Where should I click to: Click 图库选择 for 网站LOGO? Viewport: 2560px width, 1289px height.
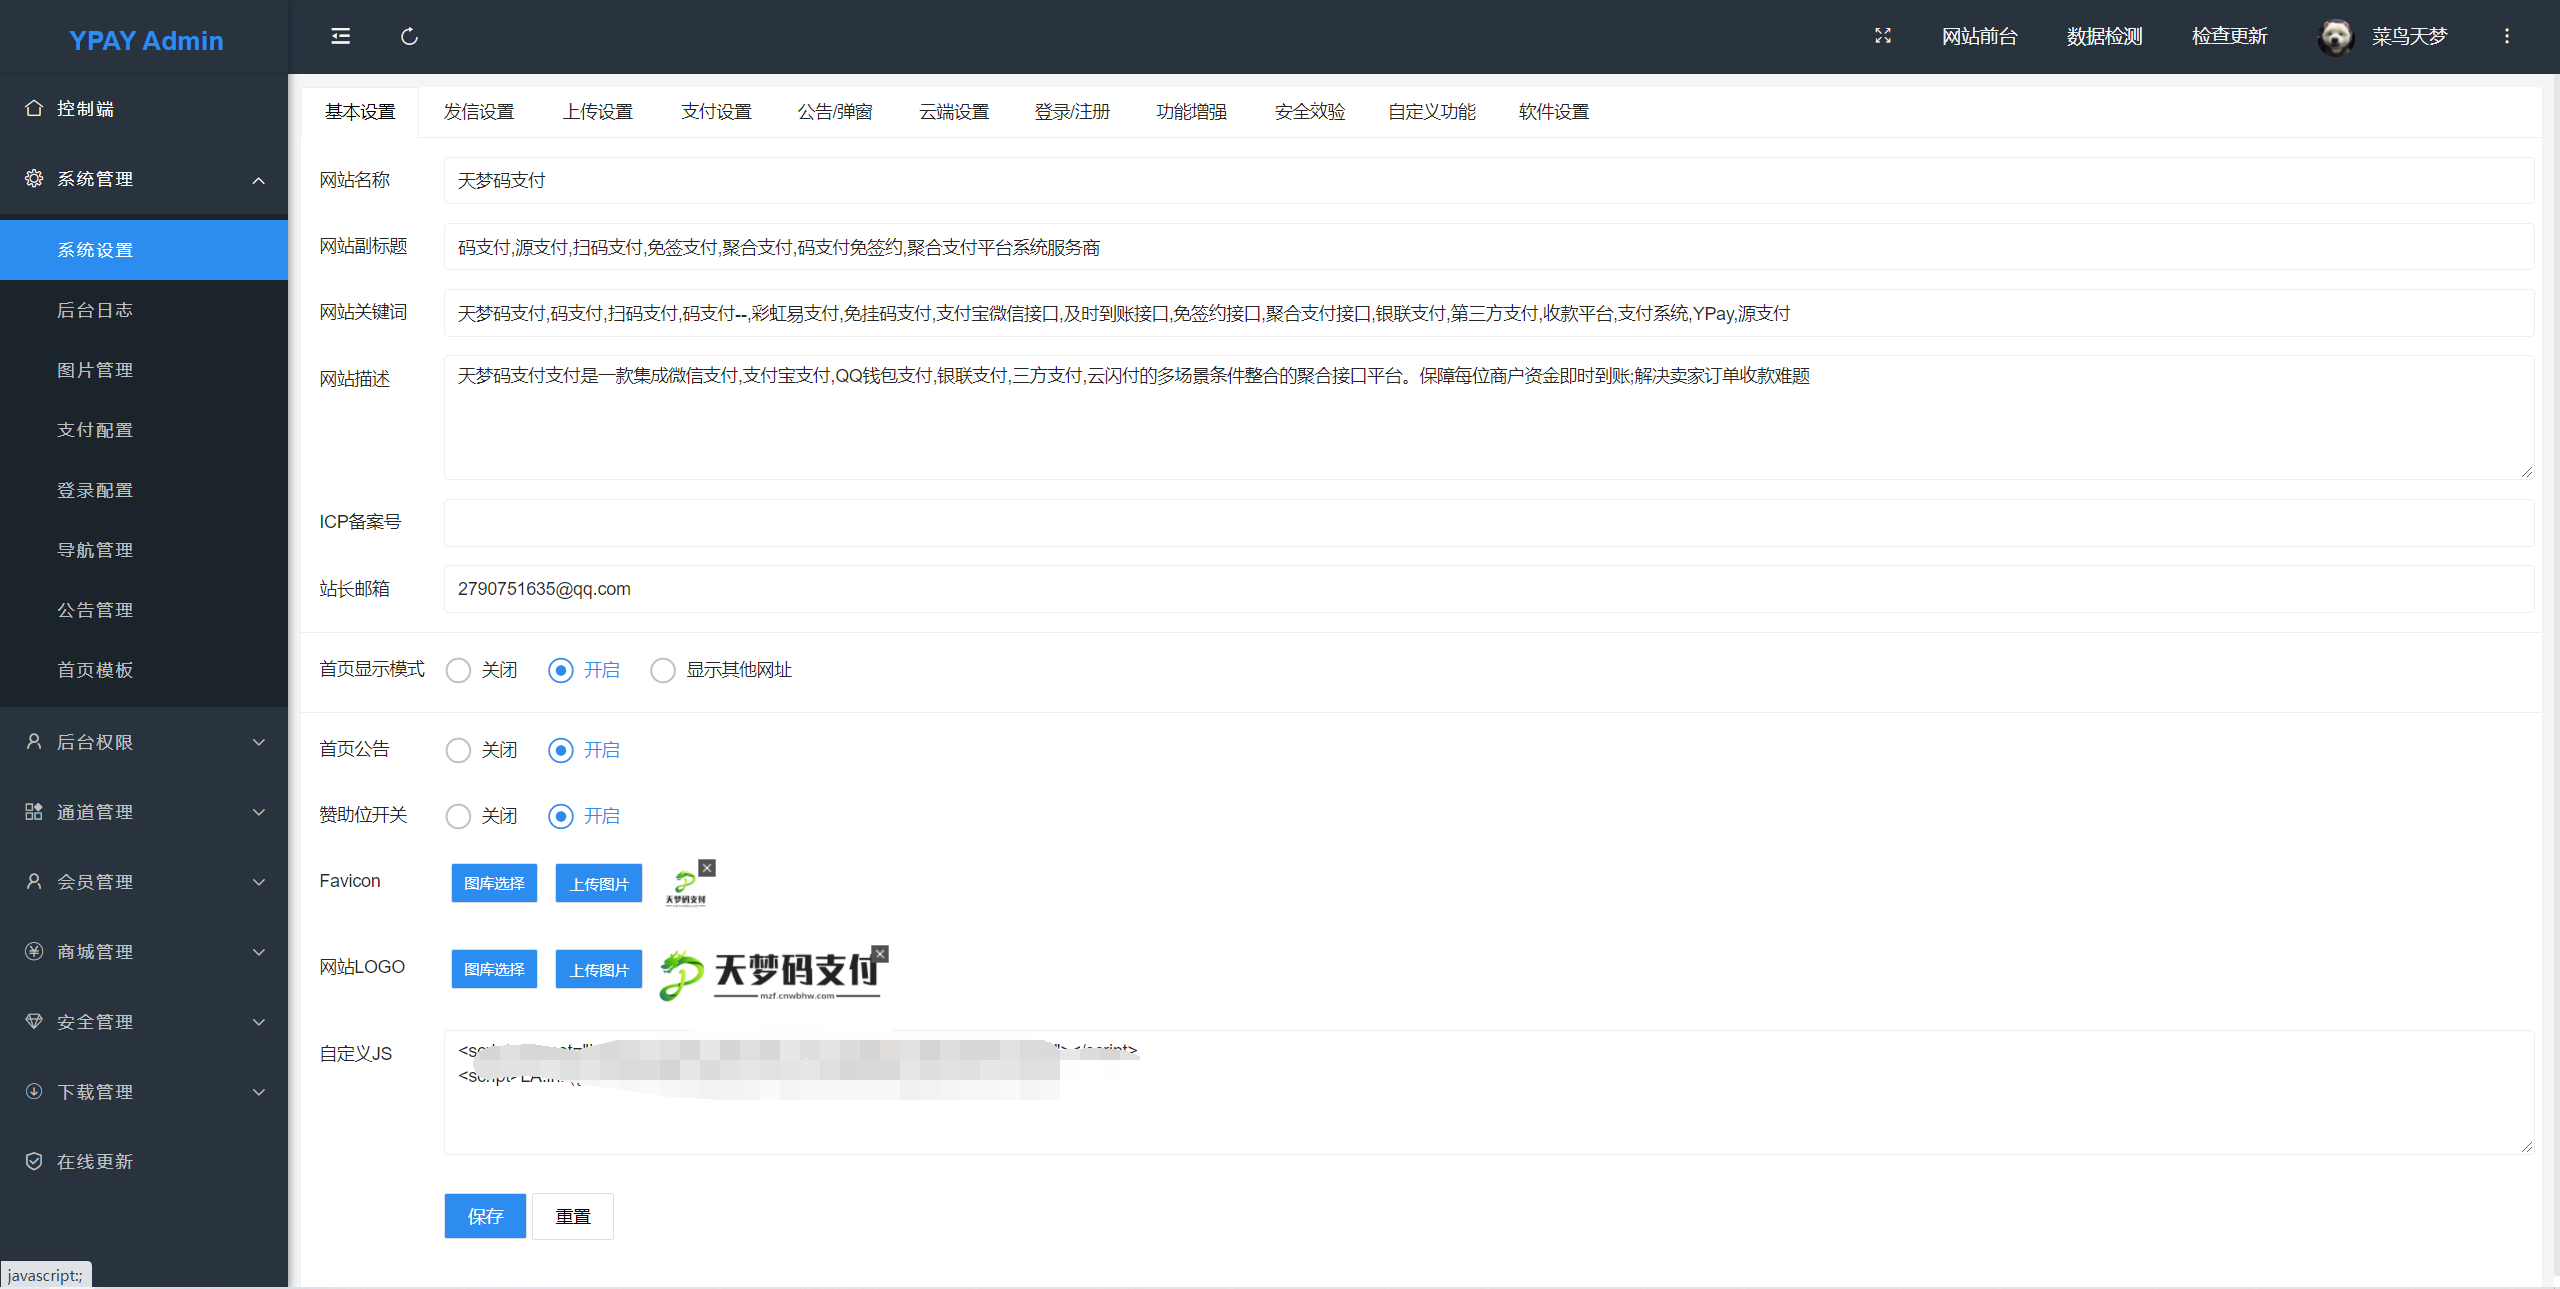click(494, 969)
